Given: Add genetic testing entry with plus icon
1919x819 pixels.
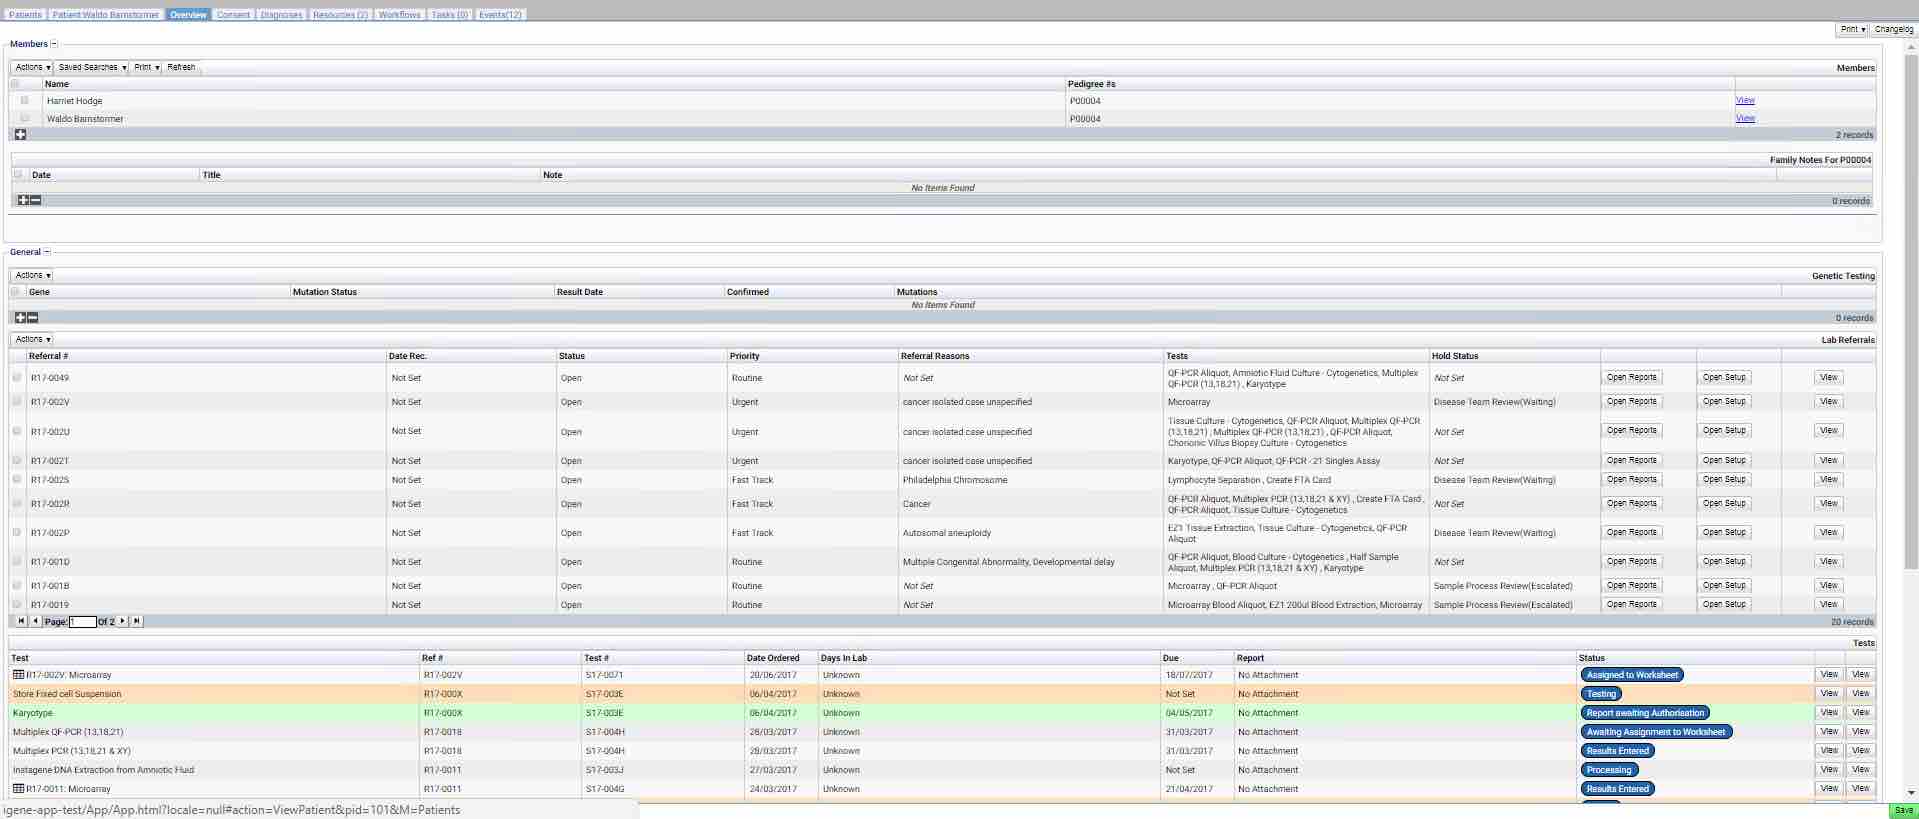Looking at the screenshot, I should 20,317.
